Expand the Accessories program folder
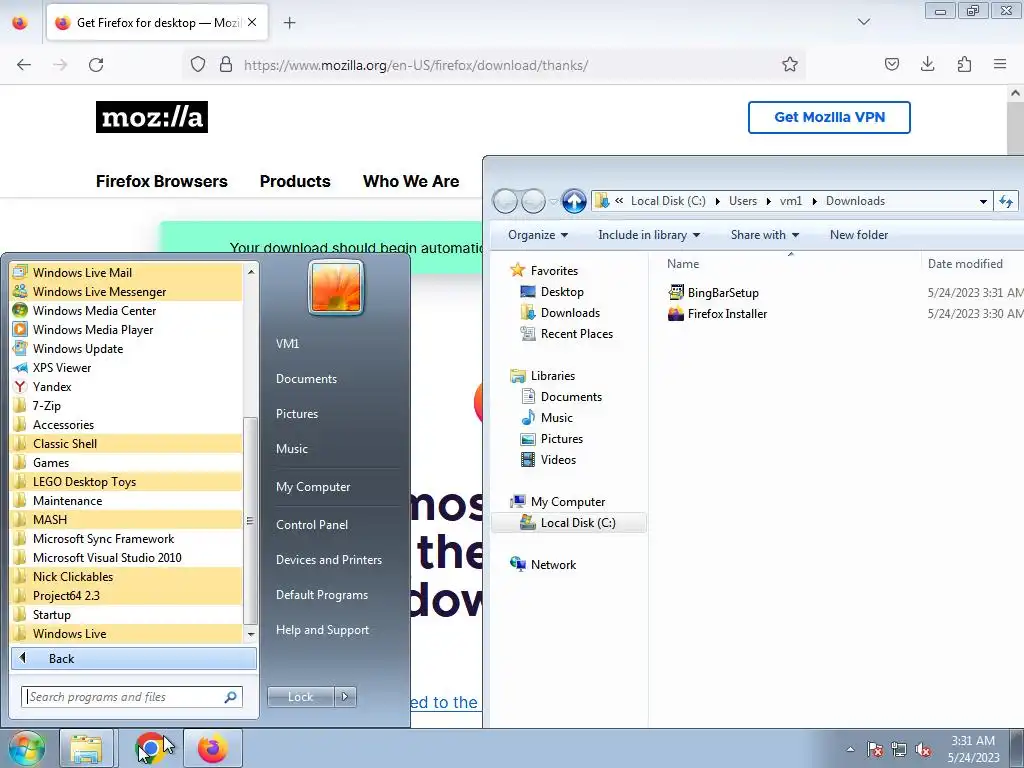The width and height of the screenshot is (1024, 768). 127,424
